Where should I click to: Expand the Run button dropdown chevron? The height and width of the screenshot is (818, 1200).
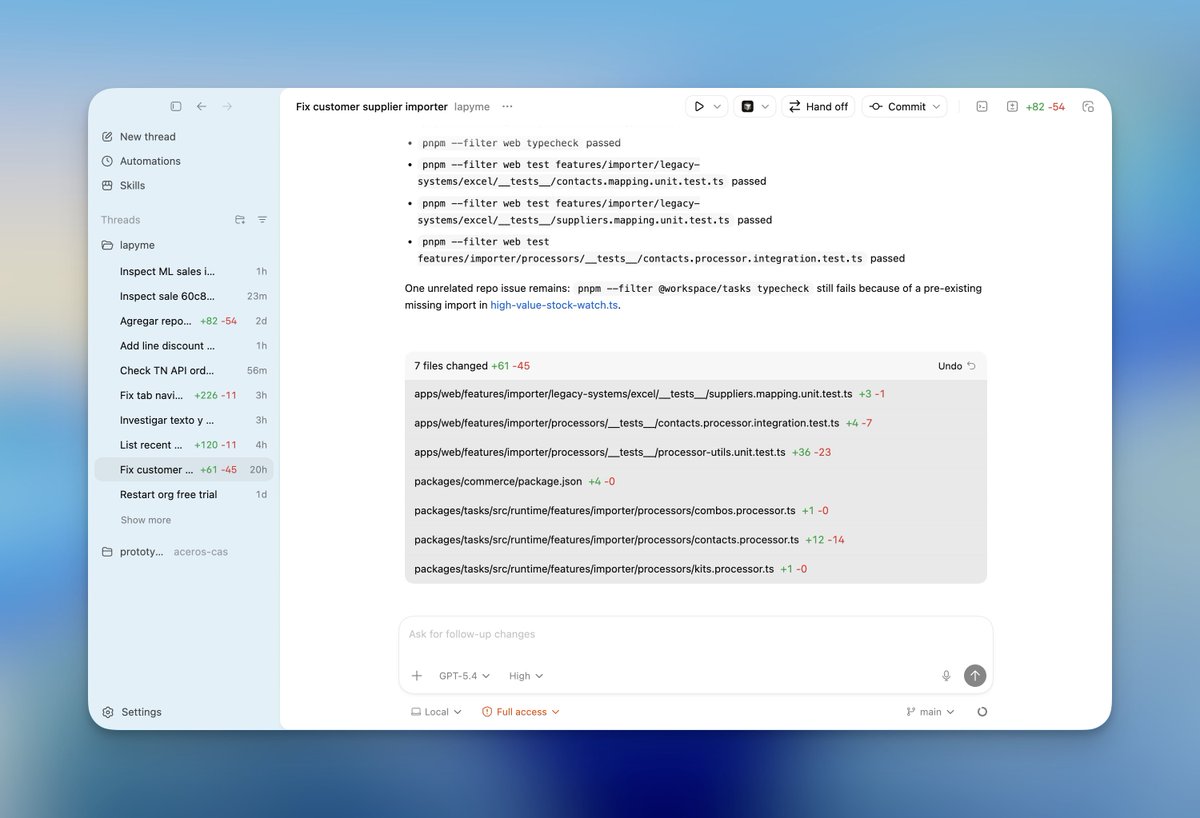(717, 106)
